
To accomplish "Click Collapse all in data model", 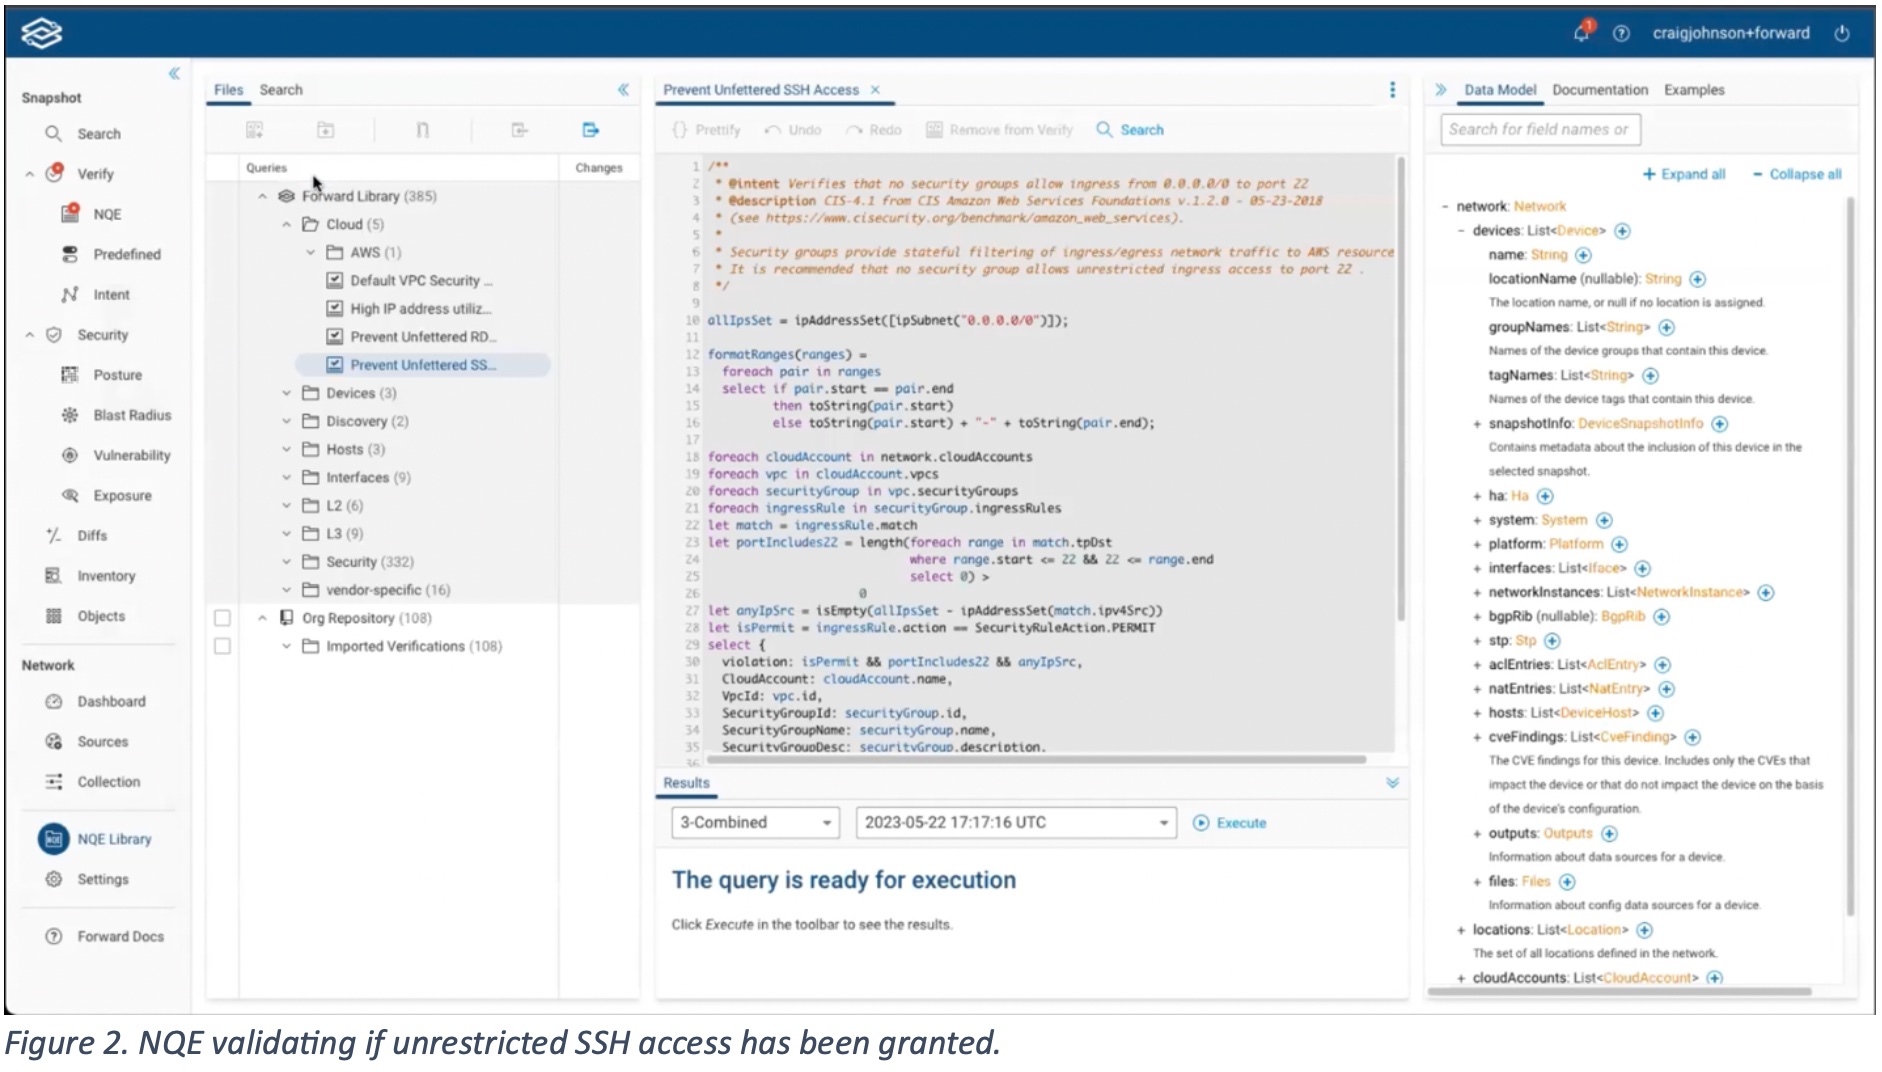I will click(1797, 174).
